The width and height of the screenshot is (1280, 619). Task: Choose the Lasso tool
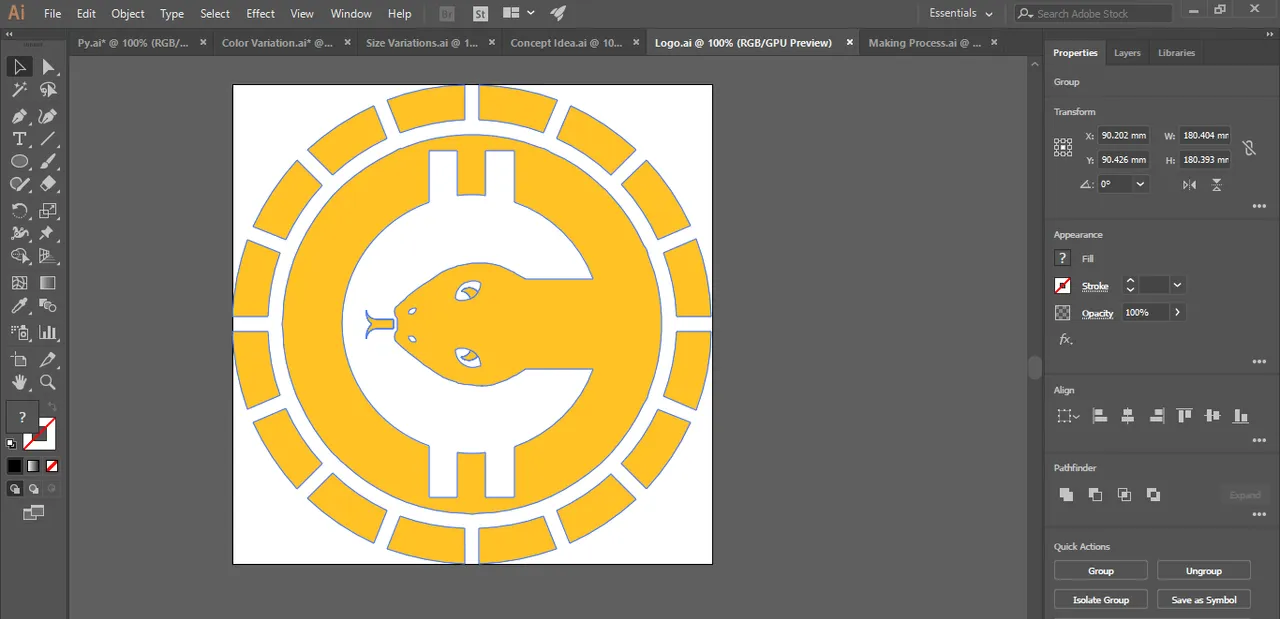[47, 91]
